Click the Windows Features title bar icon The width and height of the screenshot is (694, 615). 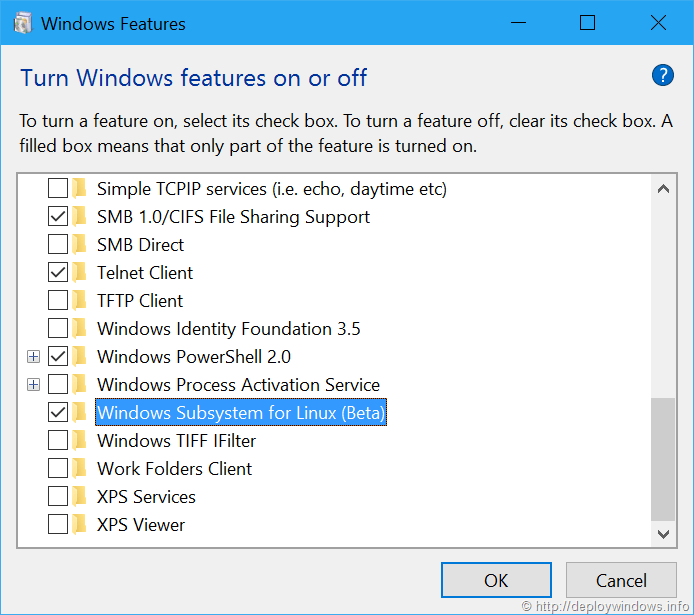click(x=21, y=23)
